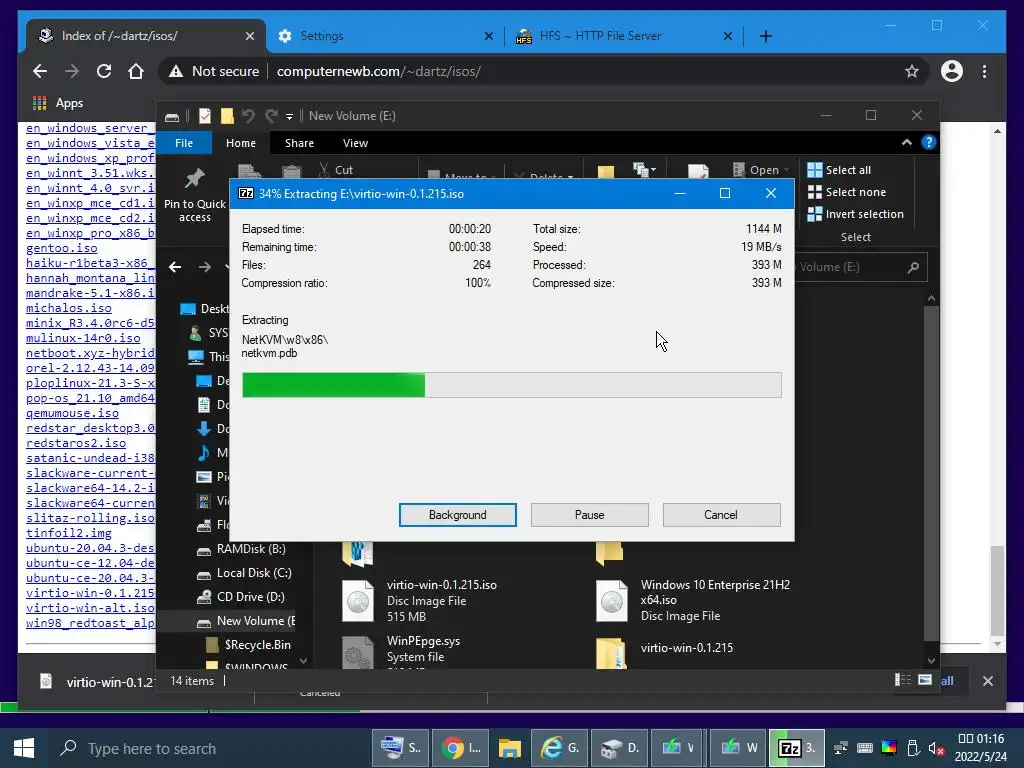Viewport: 1024px width, 768px height.
Task: Switch to the View ribbon tab
Action: (355, 142)
